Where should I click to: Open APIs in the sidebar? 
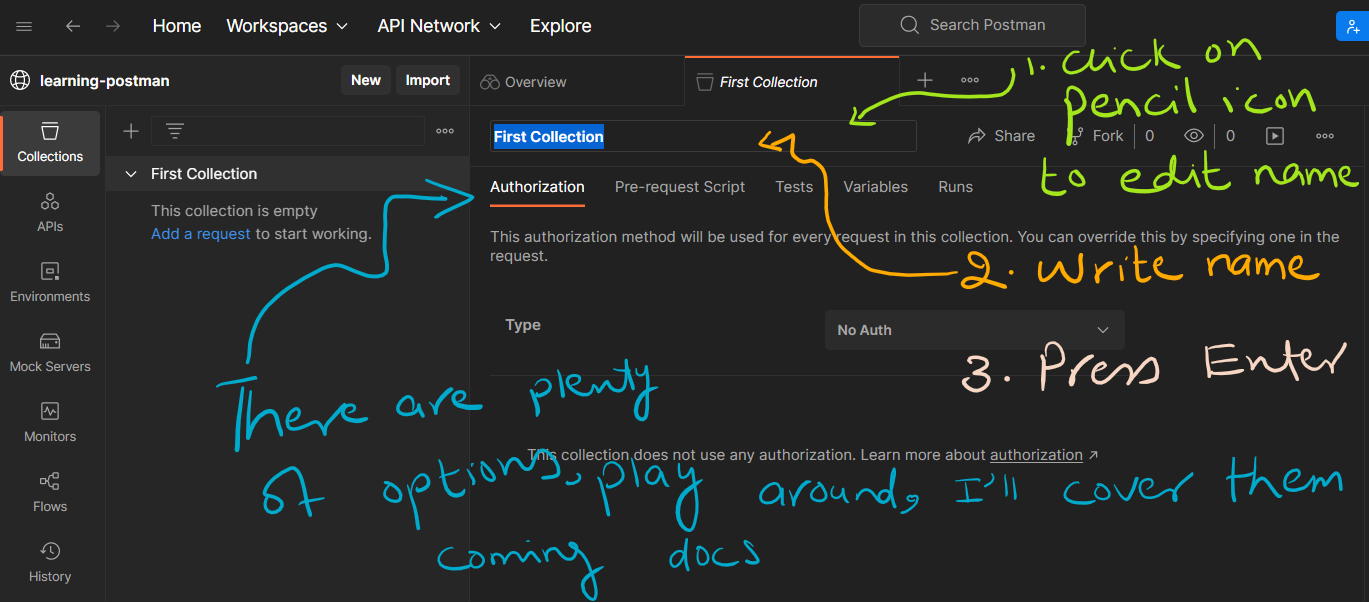pos(50,213)
